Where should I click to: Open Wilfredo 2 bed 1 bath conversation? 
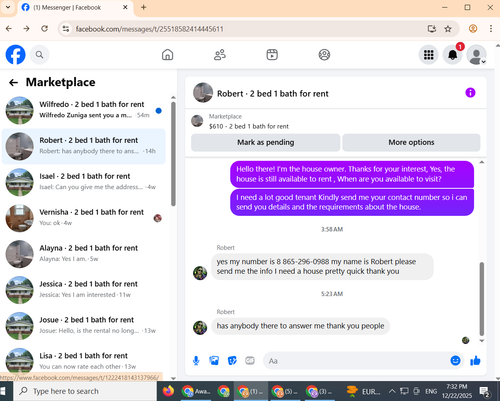pos(83,110)
